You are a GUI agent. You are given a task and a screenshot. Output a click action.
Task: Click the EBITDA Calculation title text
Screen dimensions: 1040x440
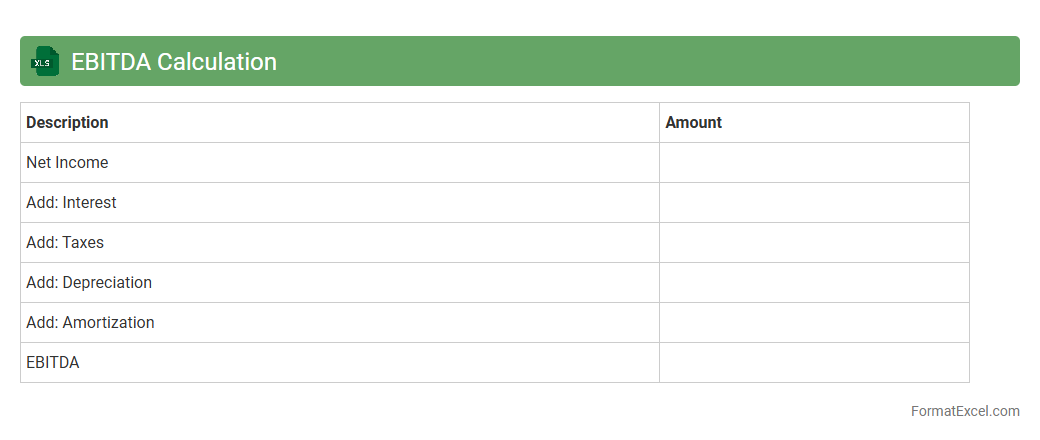(174, 62)
